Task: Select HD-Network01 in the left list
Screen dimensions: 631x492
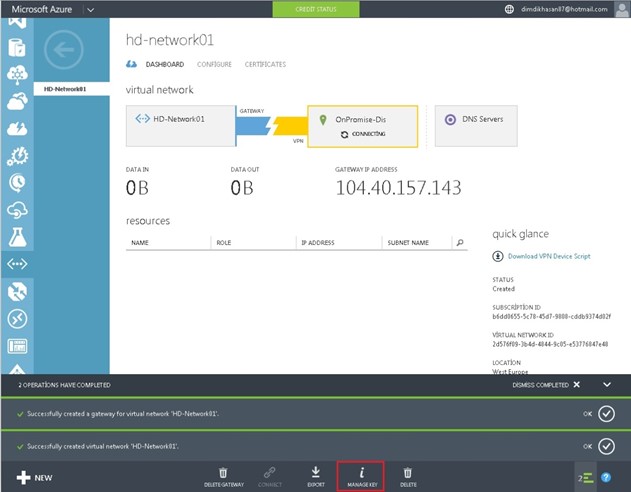Action: click(x=71, y=89)
